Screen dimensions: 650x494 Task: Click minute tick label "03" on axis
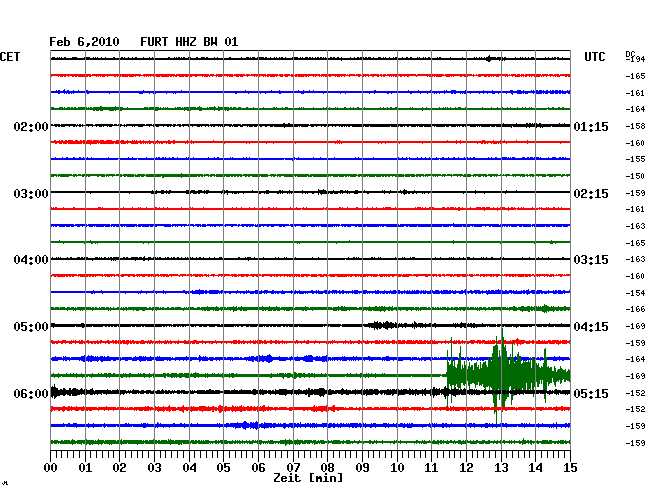click(x=154, y=468)
